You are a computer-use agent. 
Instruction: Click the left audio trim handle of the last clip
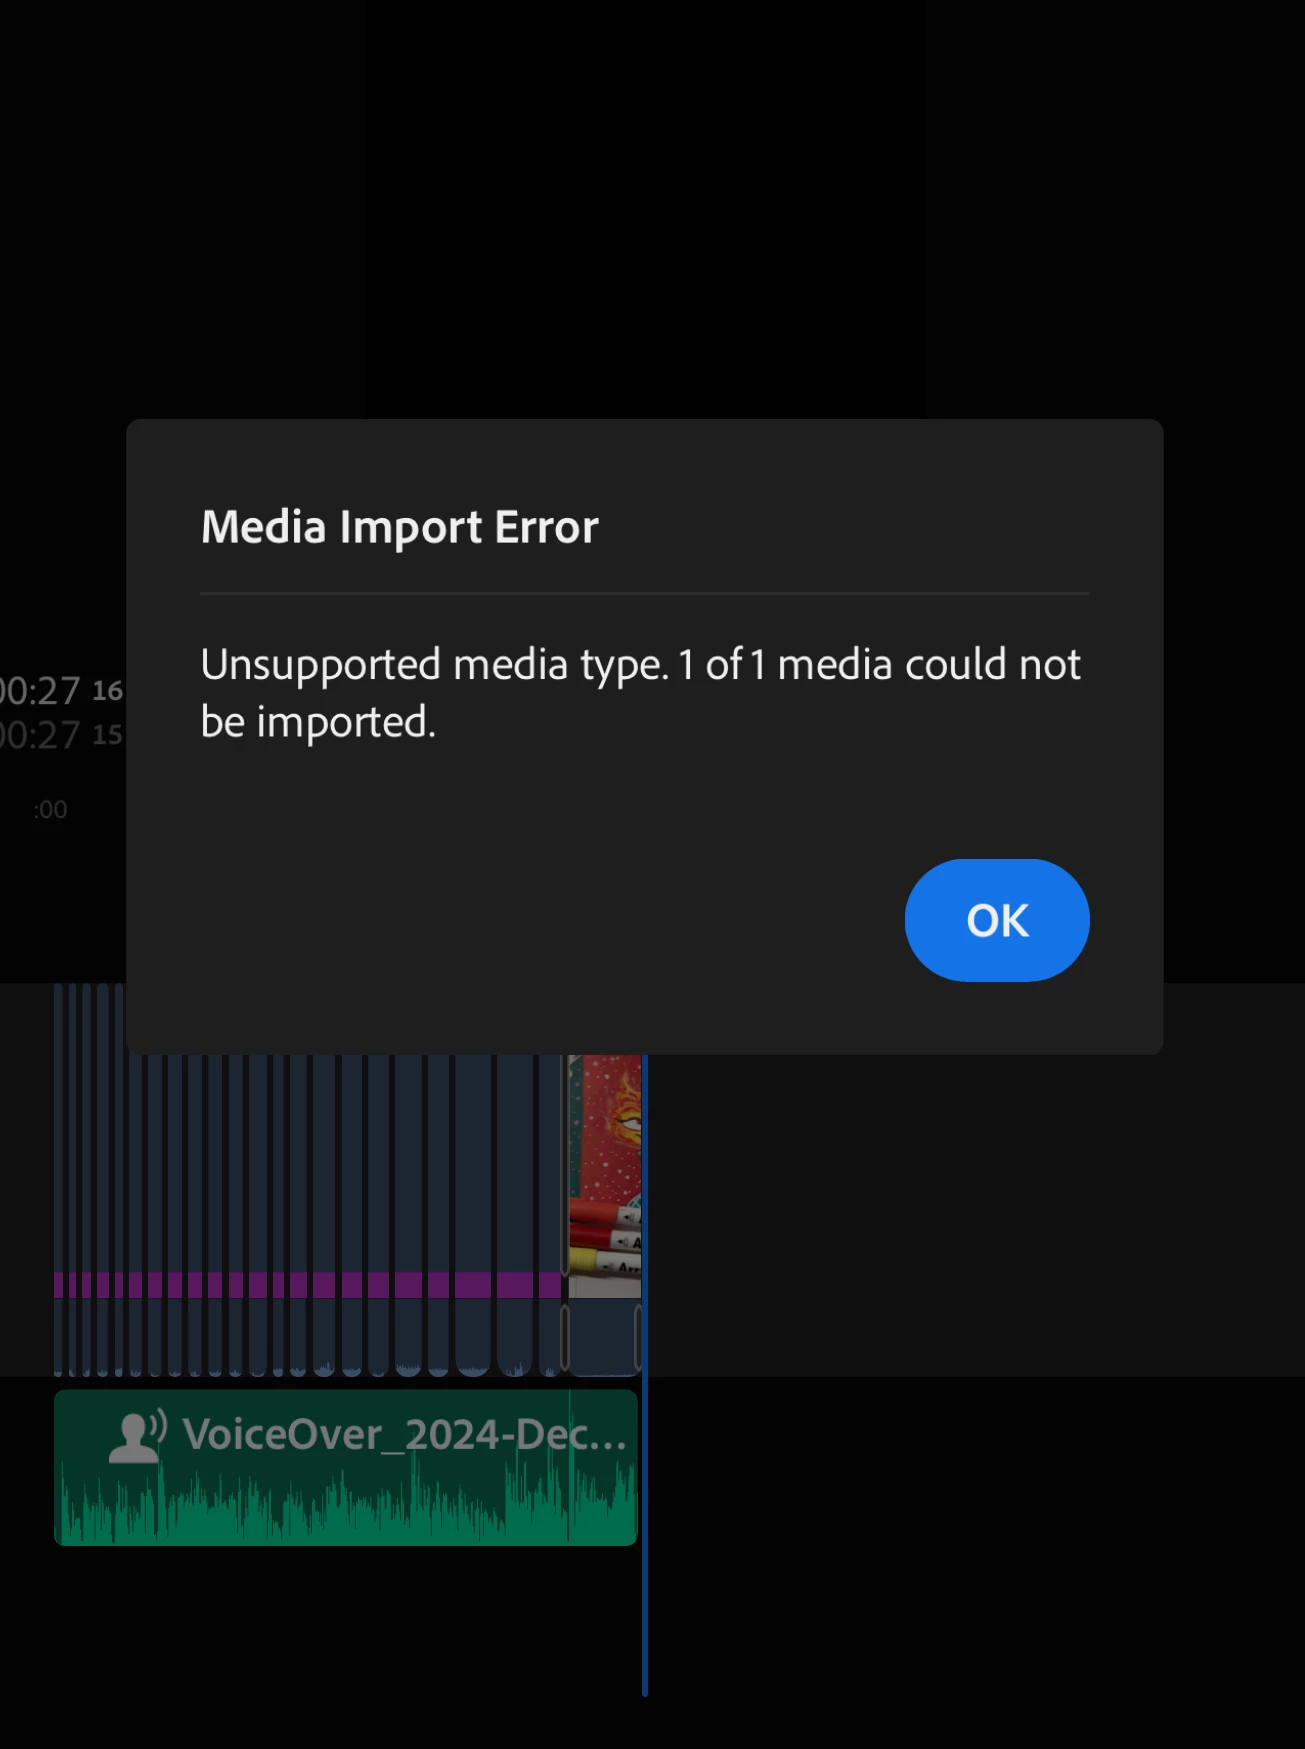pyautogui.click(x=565, y=1338)
